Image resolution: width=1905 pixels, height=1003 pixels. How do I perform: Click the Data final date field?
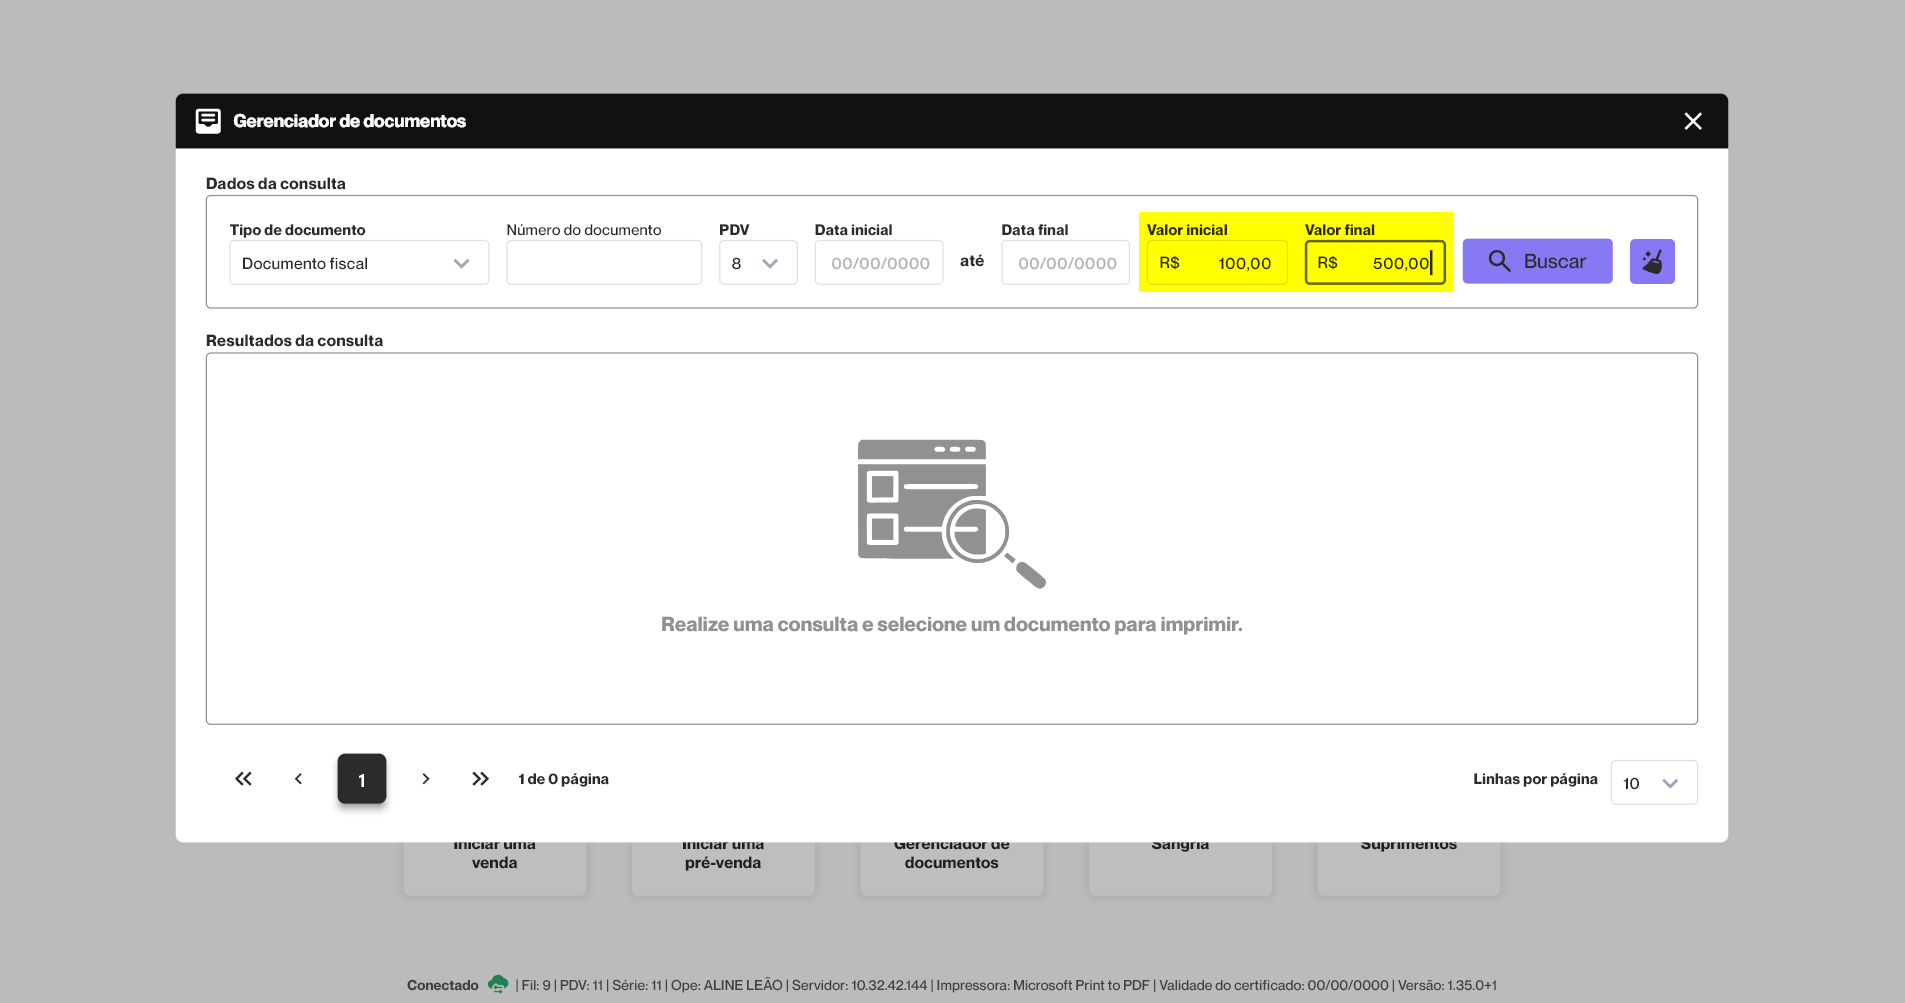(1065, 263)
